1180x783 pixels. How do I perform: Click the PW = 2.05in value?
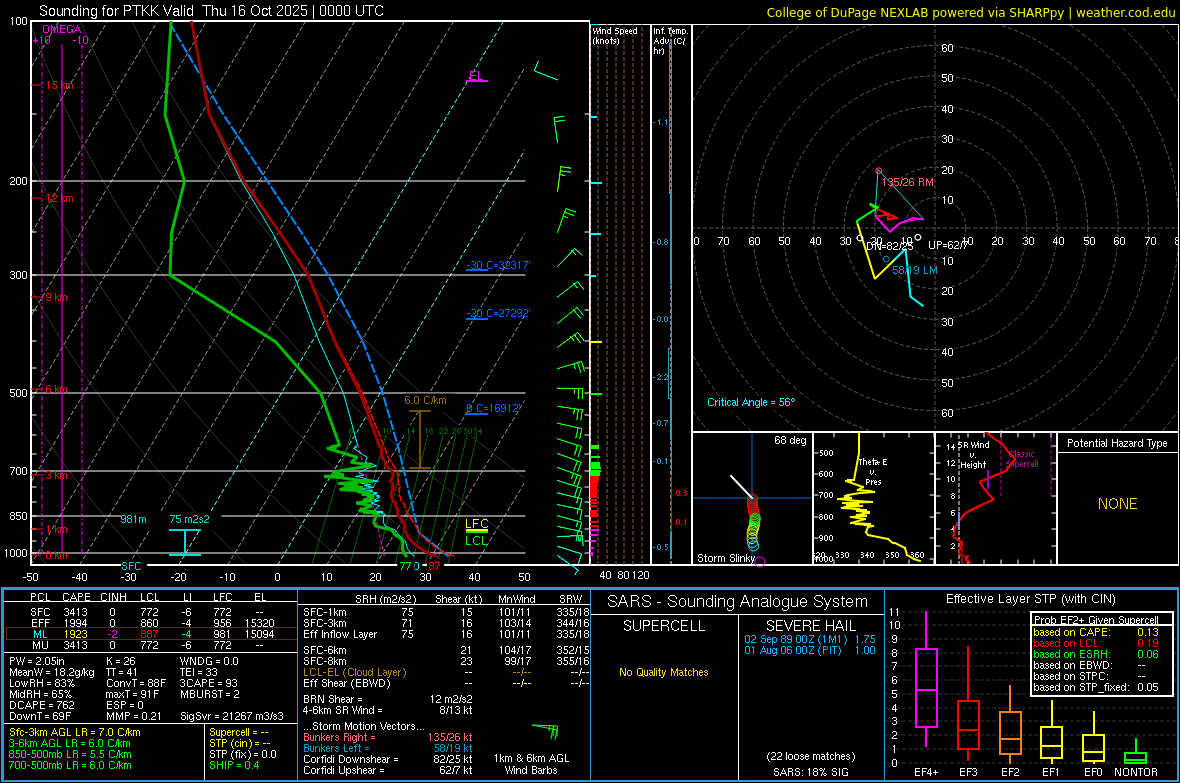coord(37,661)
